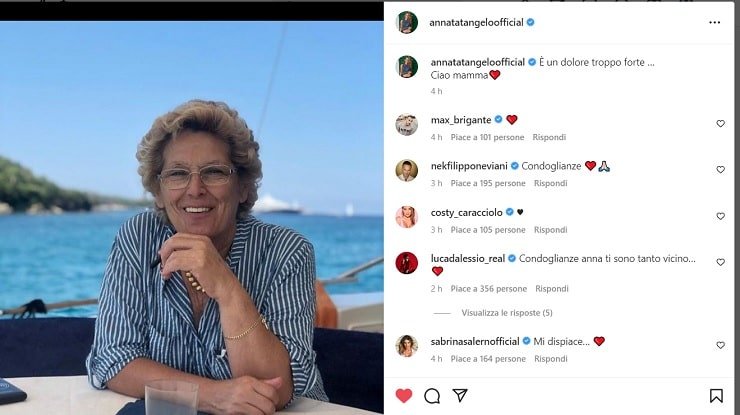Click the share paper plane icon
This screenshot has width=740, height=415.
point(460,396)
